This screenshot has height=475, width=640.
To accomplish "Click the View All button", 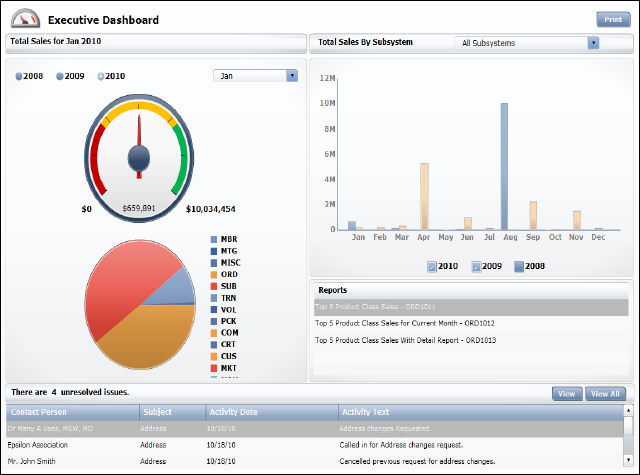I will click(605, 394).
